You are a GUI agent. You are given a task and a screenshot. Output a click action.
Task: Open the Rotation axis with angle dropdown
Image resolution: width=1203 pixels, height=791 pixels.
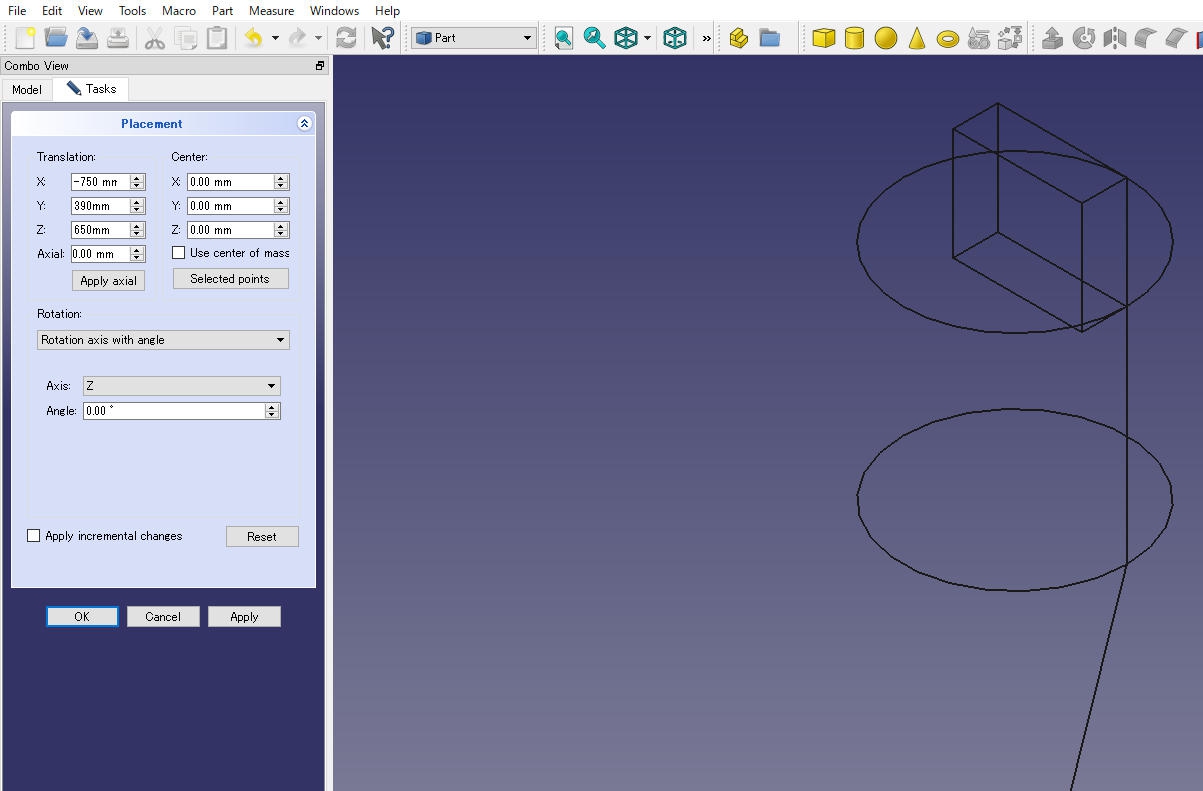click(163, 340)
